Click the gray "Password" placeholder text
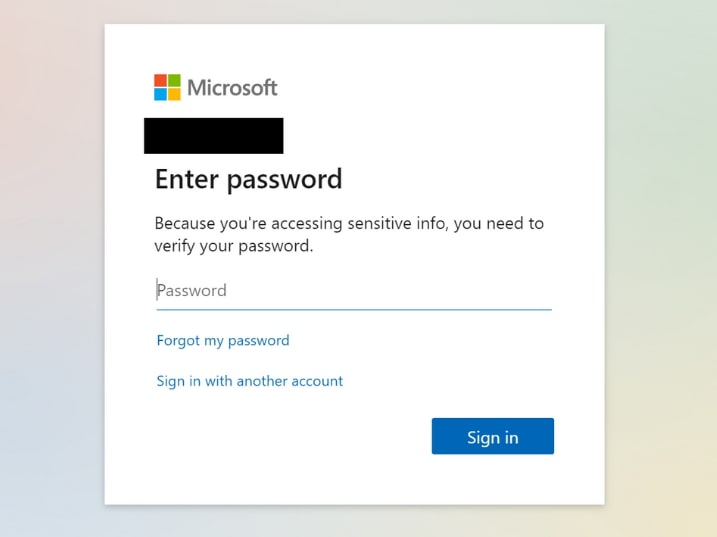Screen dimensions: 717x537 click(192, 290)
